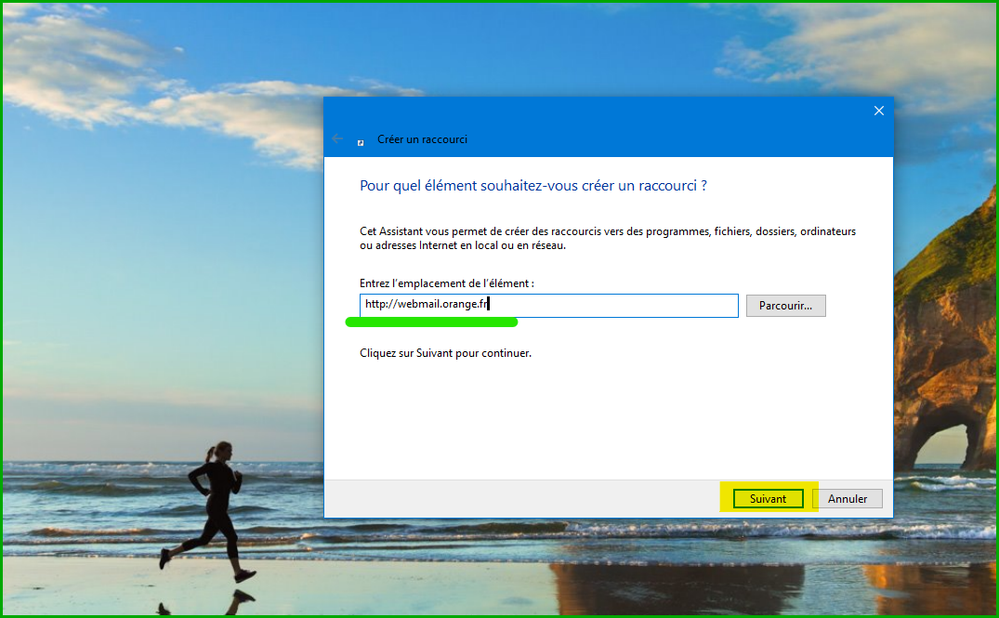The width and height of the screenshot is (999, 618).
Task: Go back using the back arrow
Action: coord(337,139)
